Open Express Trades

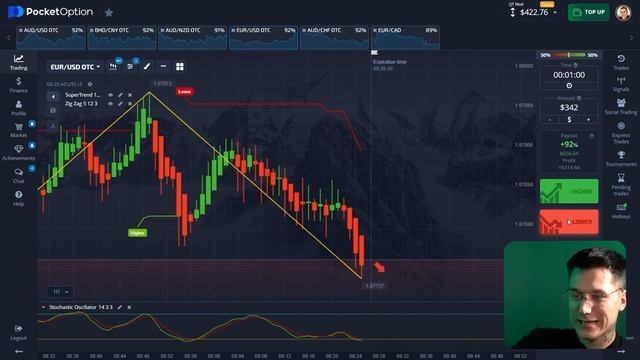621,133
